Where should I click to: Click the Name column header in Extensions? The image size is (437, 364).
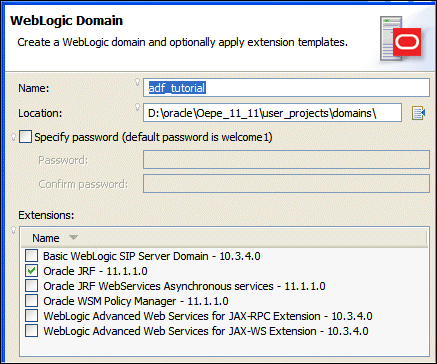pos(224,238)
